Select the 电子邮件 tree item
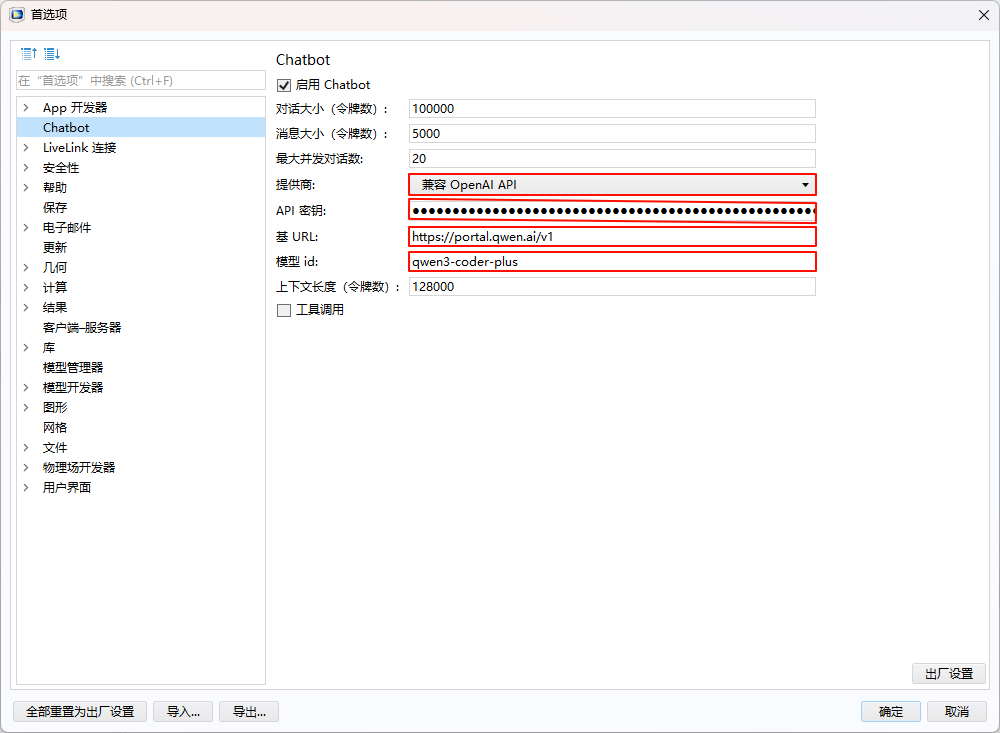 (67, 228)
